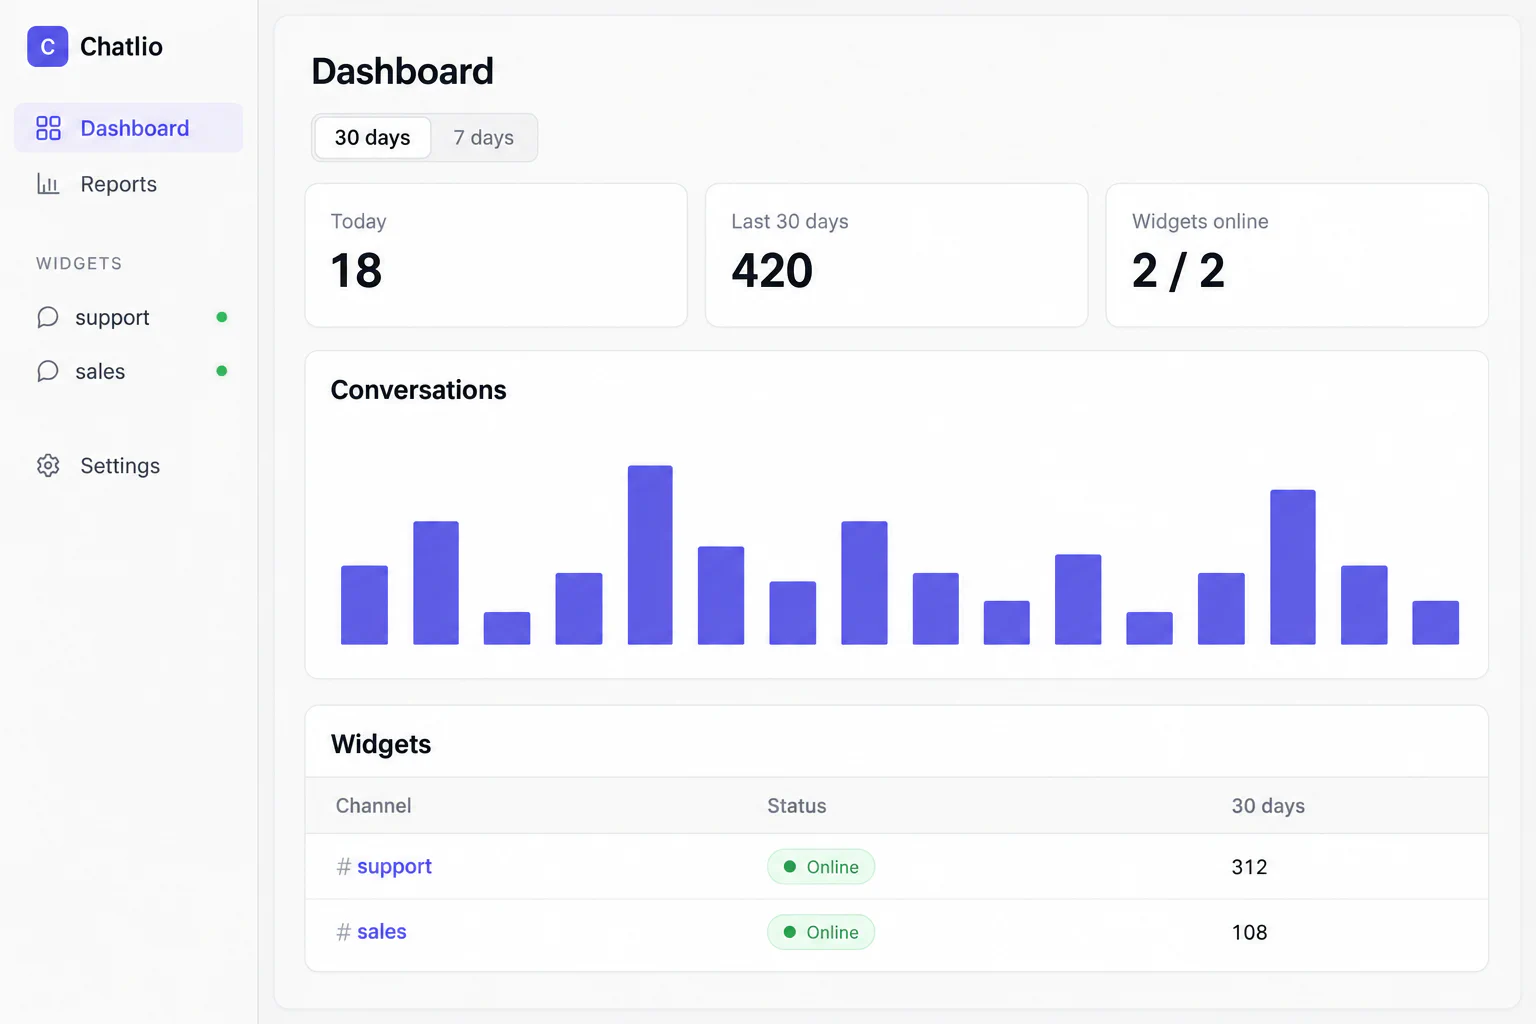Open Settings via the gear icon
The image size is (1536, 1024).
48,465
